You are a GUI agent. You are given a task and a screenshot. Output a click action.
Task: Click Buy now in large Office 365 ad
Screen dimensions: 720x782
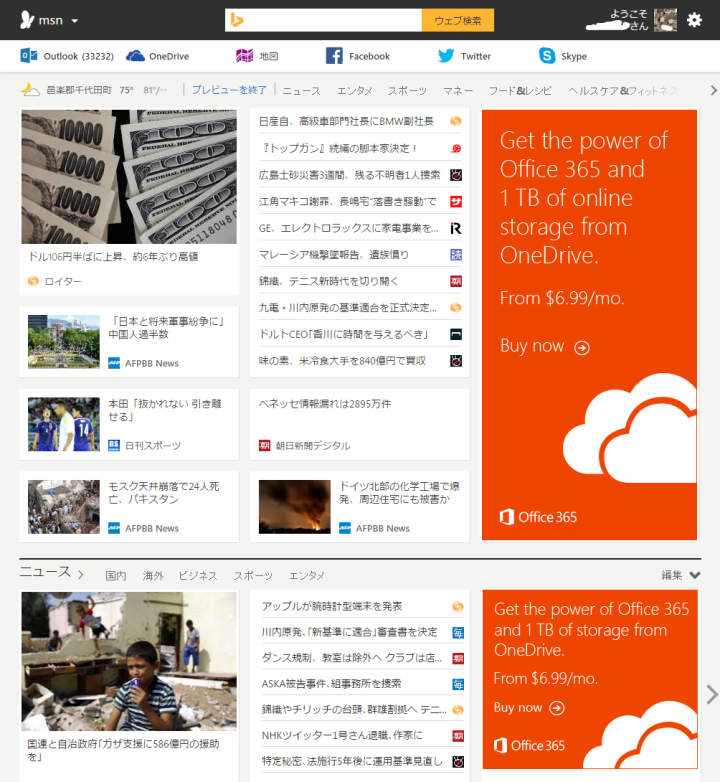coord(545,346)
